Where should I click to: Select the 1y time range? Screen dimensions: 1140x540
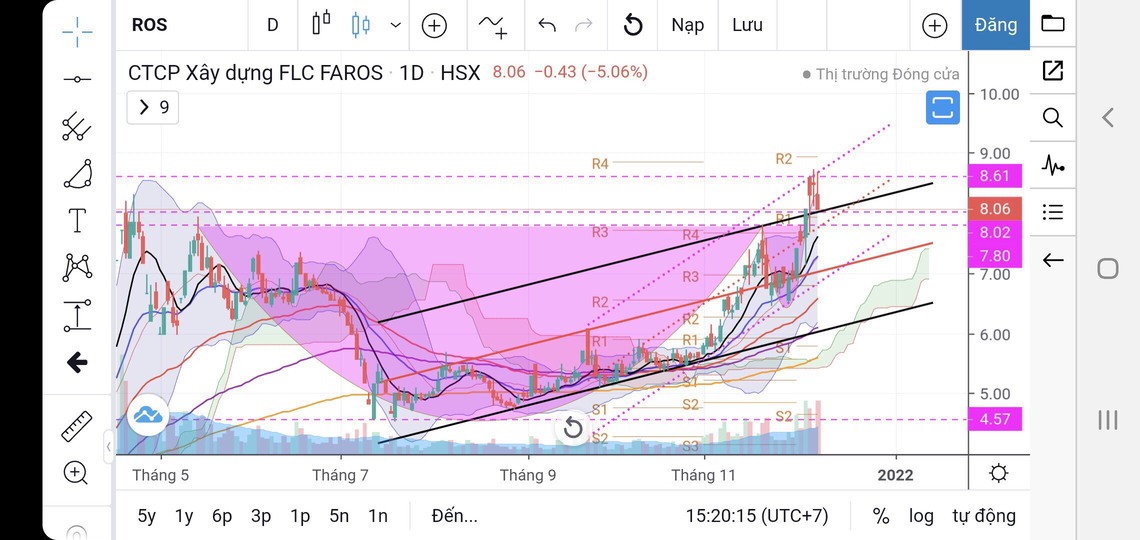[184, 516]
